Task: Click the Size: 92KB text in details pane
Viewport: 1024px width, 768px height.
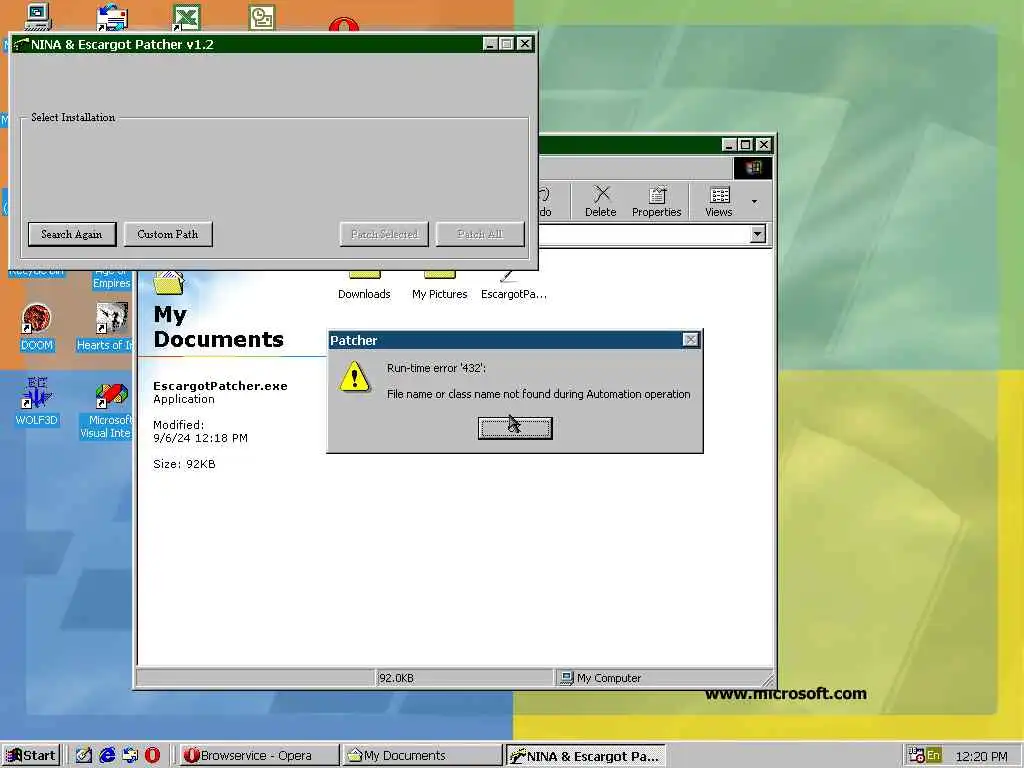Action: 184,464
